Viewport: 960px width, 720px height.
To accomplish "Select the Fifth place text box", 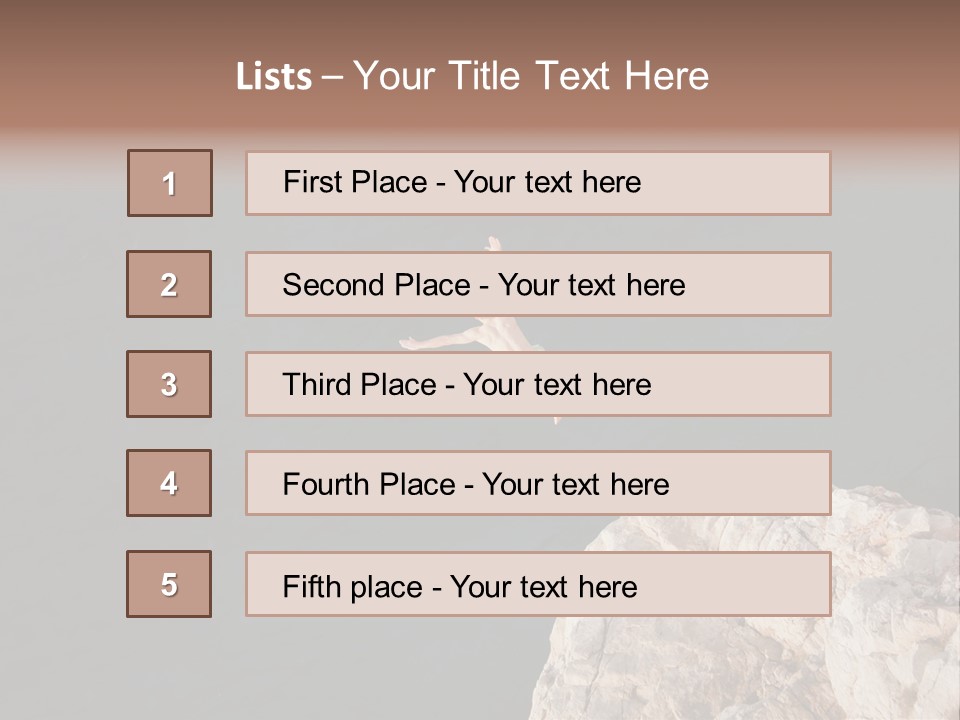I will 538,584.
